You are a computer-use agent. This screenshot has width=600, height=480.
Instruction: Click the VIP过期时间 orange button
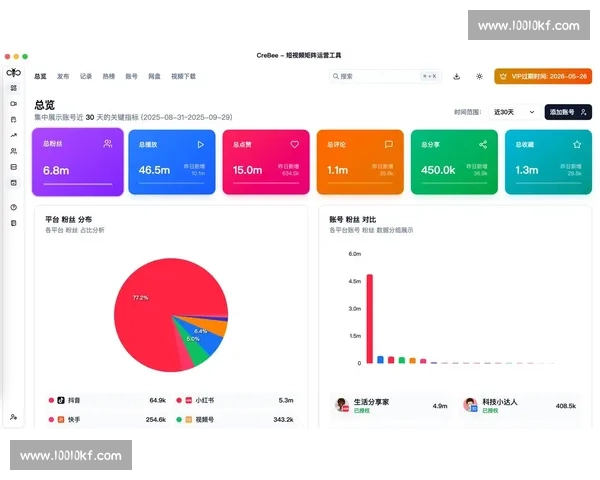pos(543,76)
